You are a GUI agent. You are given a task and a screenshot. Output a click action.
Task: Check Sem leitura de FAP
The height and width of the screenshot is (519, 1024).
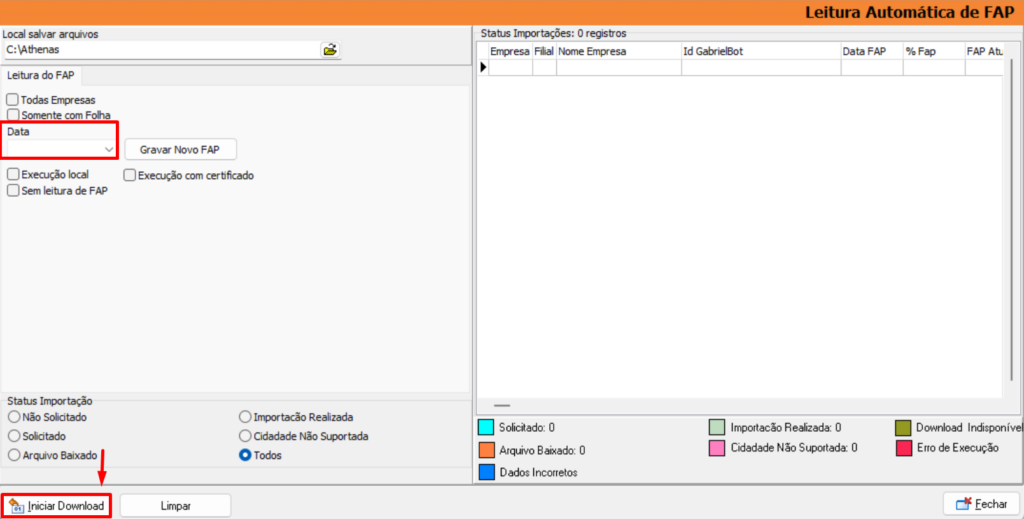click(13, 191)
